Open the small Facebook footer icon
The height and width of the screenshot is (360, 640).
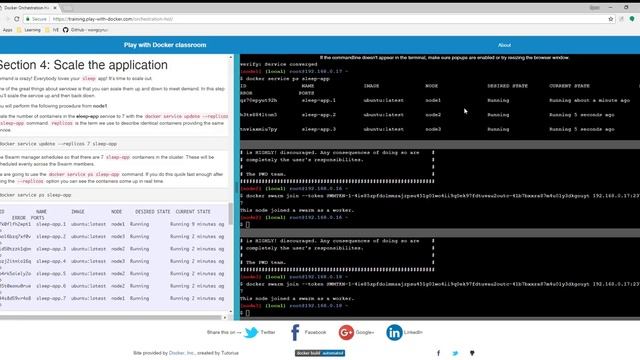pyautogui.click(x=438, y=353)
